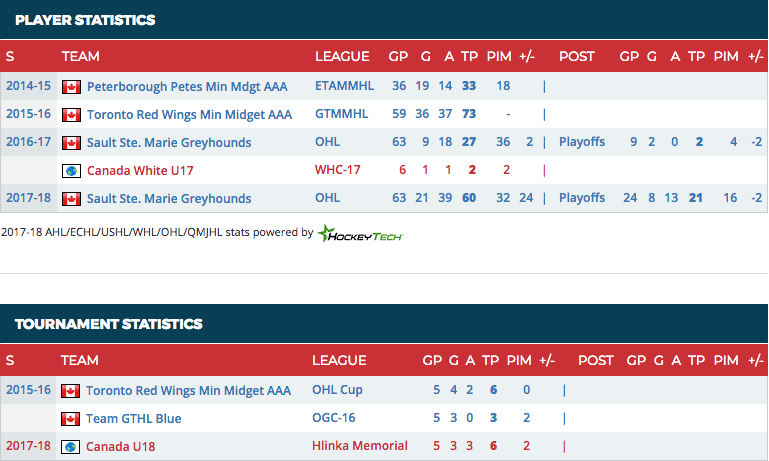Click the flag beside Team GTHL Blue
Screen dimensions: 769x461
click(71, 419)
